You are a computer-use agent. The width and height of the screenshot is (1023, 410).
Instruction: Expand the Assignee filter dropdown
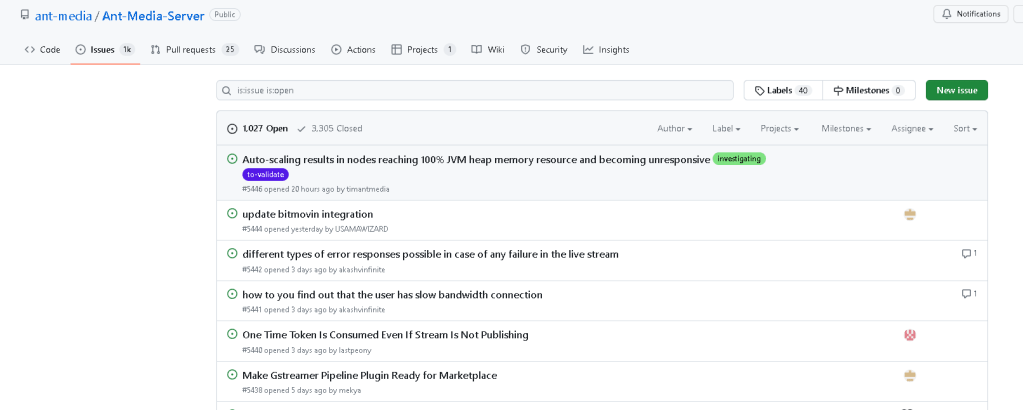(x=912, y=129)
